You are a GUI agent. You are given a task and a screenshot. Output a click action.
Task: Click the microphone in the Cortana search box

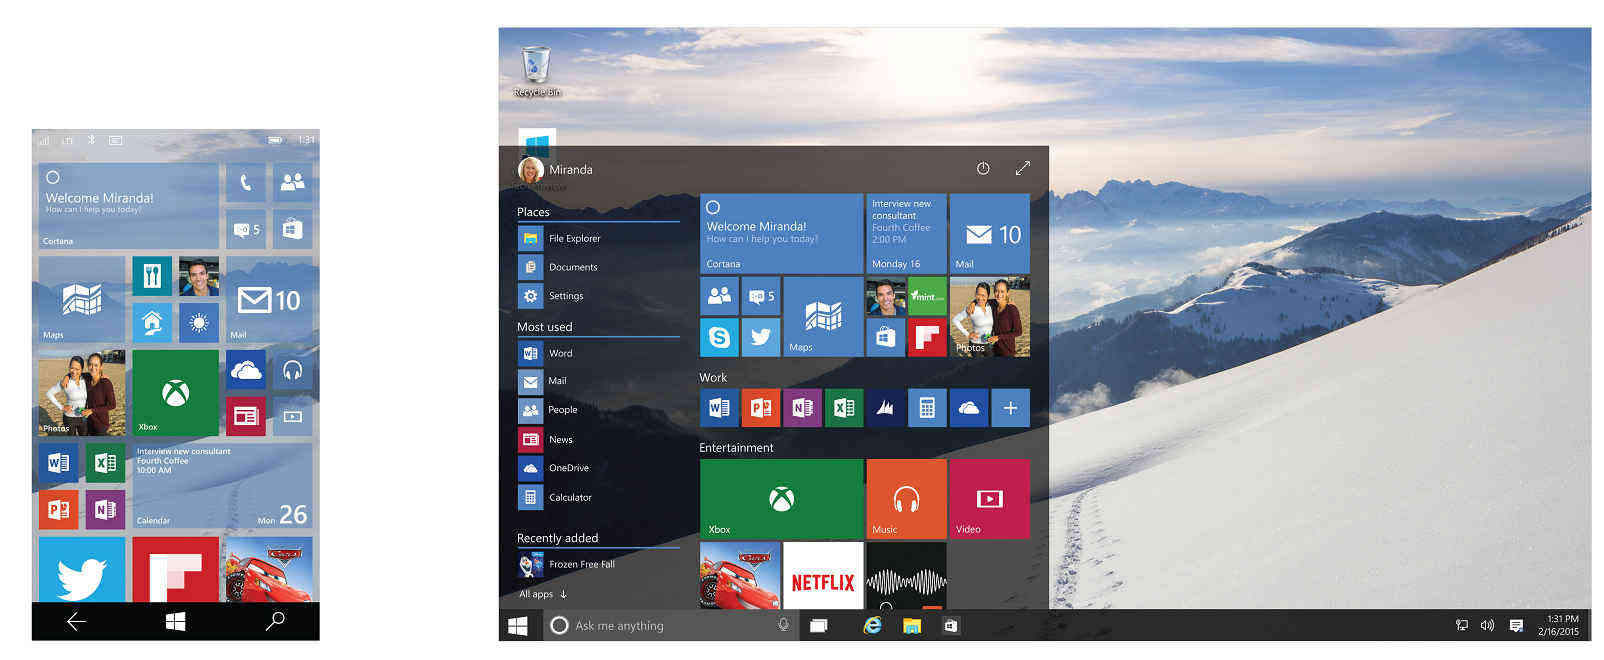tap(783, 625)
